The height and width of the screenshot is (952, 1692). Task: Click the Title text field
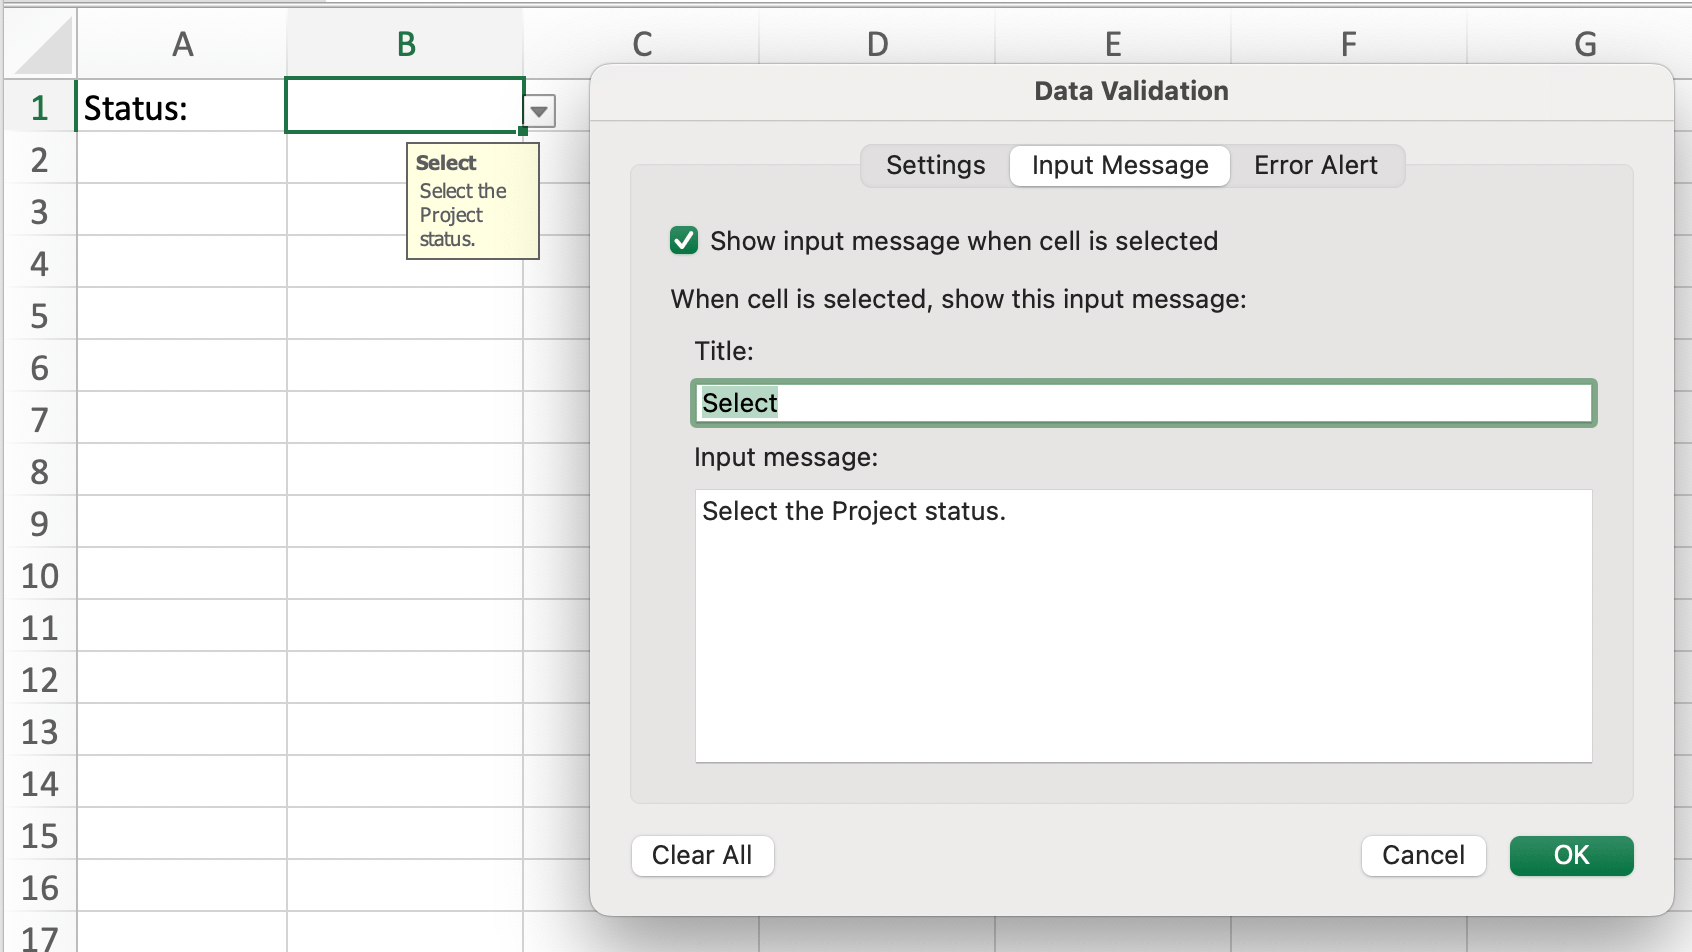[1143, 403]
